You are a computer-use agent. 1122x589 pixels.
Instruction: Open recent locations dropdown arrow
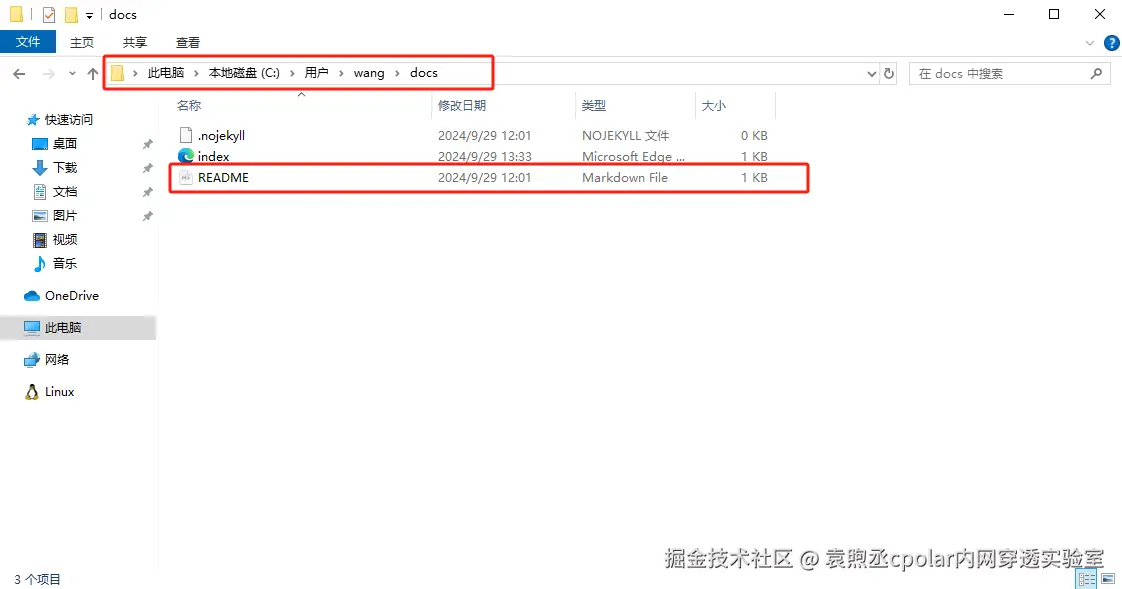(x=72, y=74)
